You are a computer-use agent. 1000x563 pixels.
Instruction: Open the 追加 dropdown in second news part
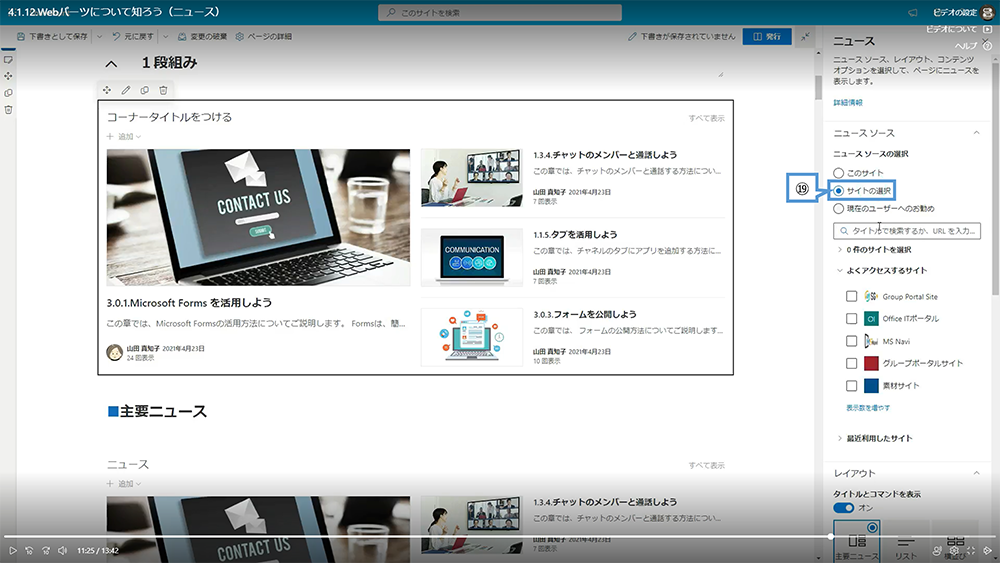[x=124, y=484]
